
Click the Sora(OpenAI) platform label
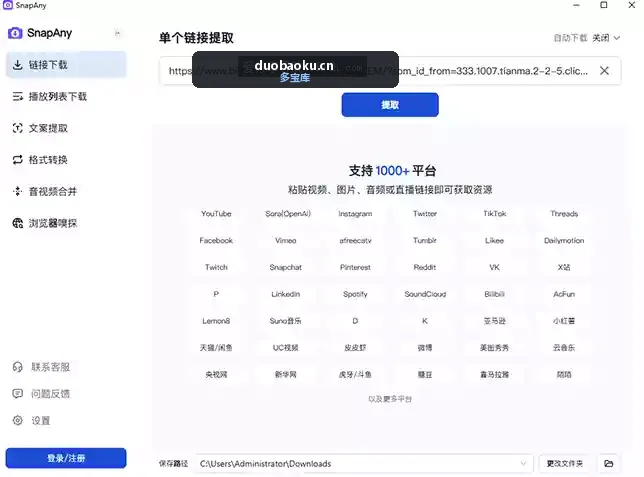(x=288, y=214)
